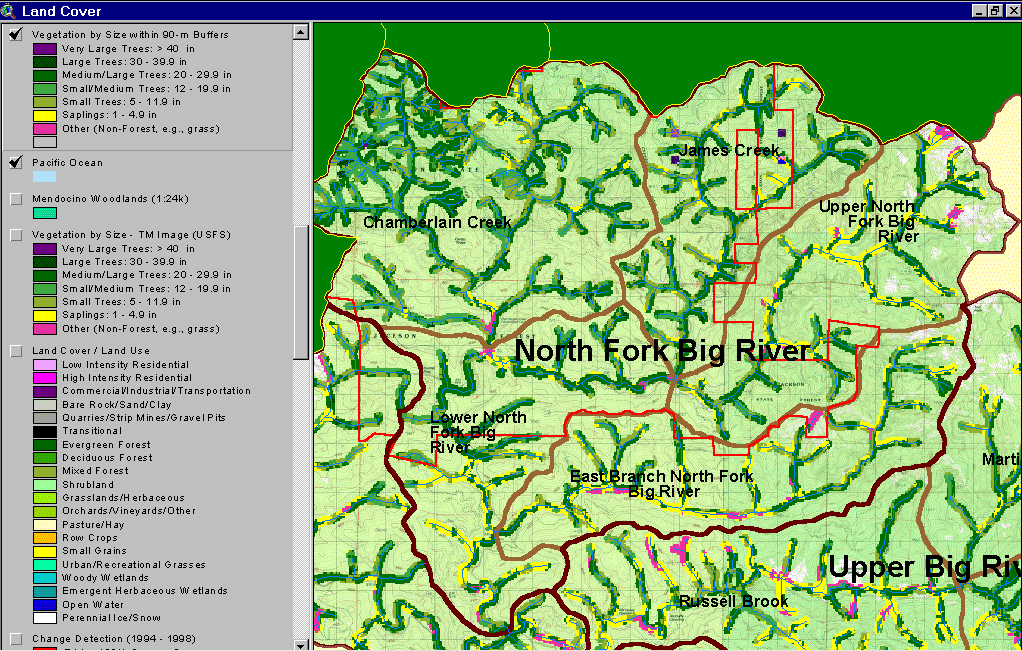Click the 'Russell Brook' map label

coord(734,601)
